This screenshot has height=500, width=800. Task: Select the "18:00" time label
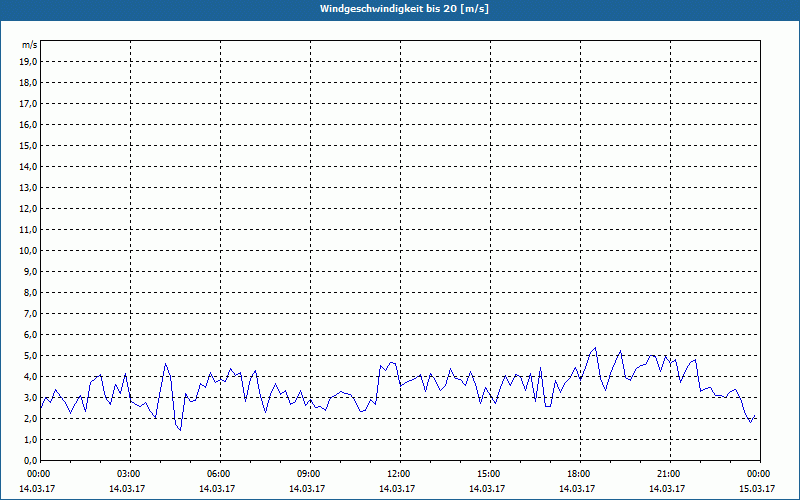point(577,474)
